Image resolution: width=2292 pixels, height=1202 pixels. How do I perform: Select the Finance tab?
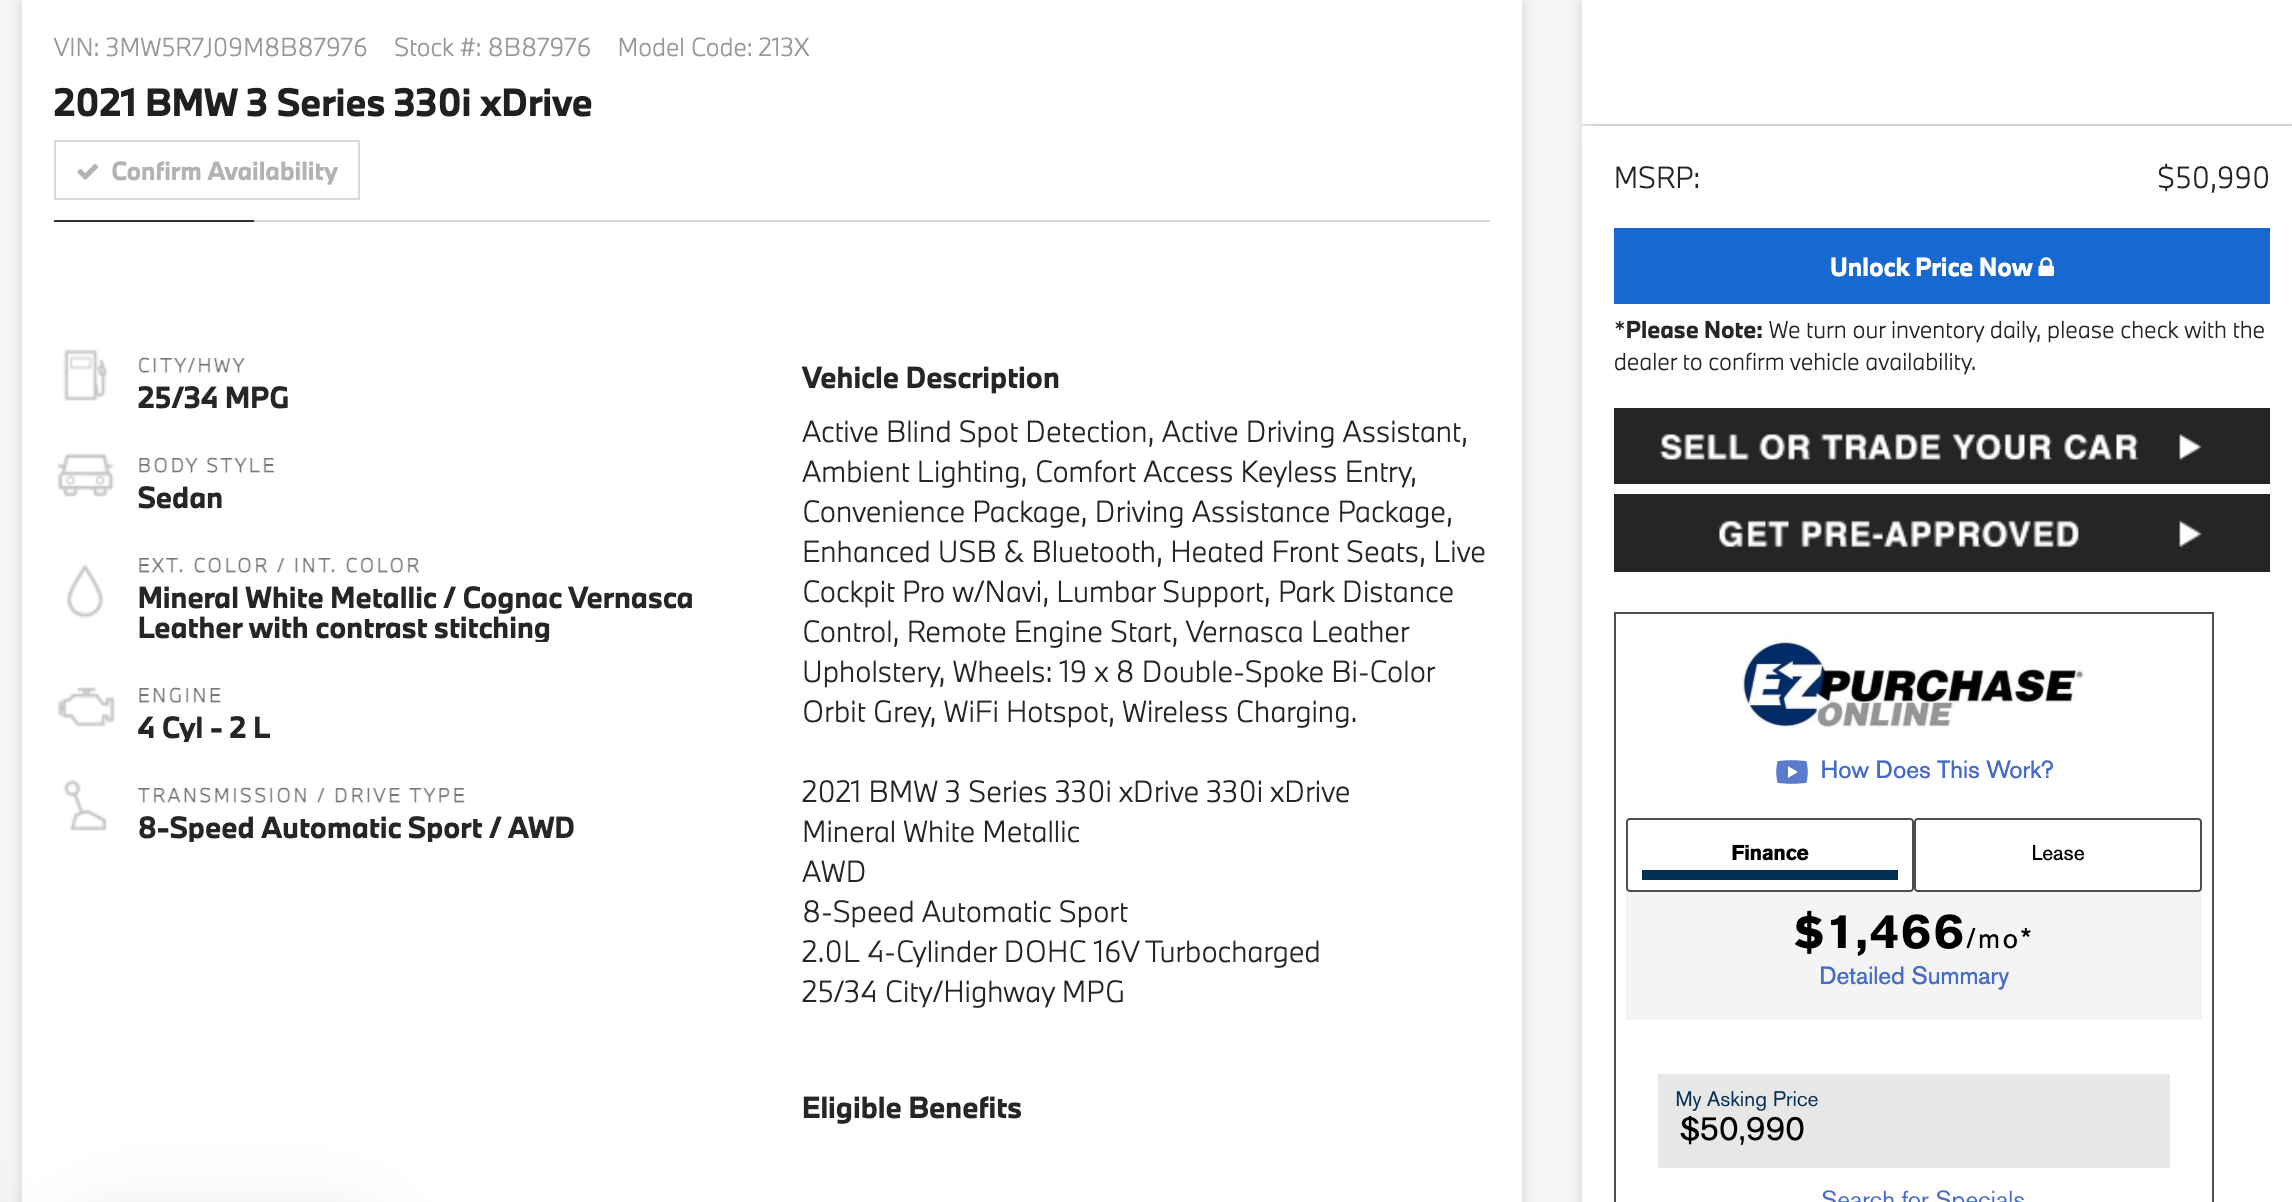(x=1769, y=854)
